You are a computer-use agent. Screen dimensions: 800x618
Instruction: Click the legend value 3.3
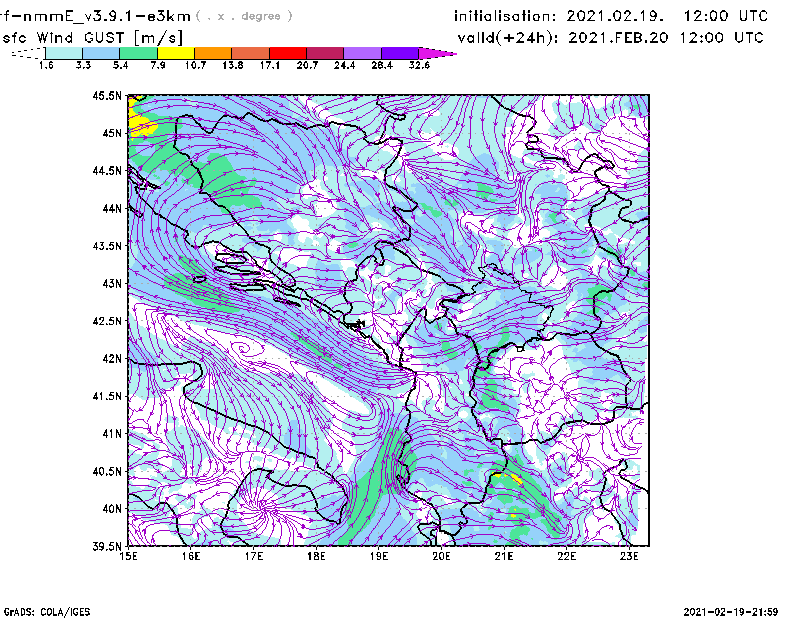pyautogui.click(x=83, y=65)
